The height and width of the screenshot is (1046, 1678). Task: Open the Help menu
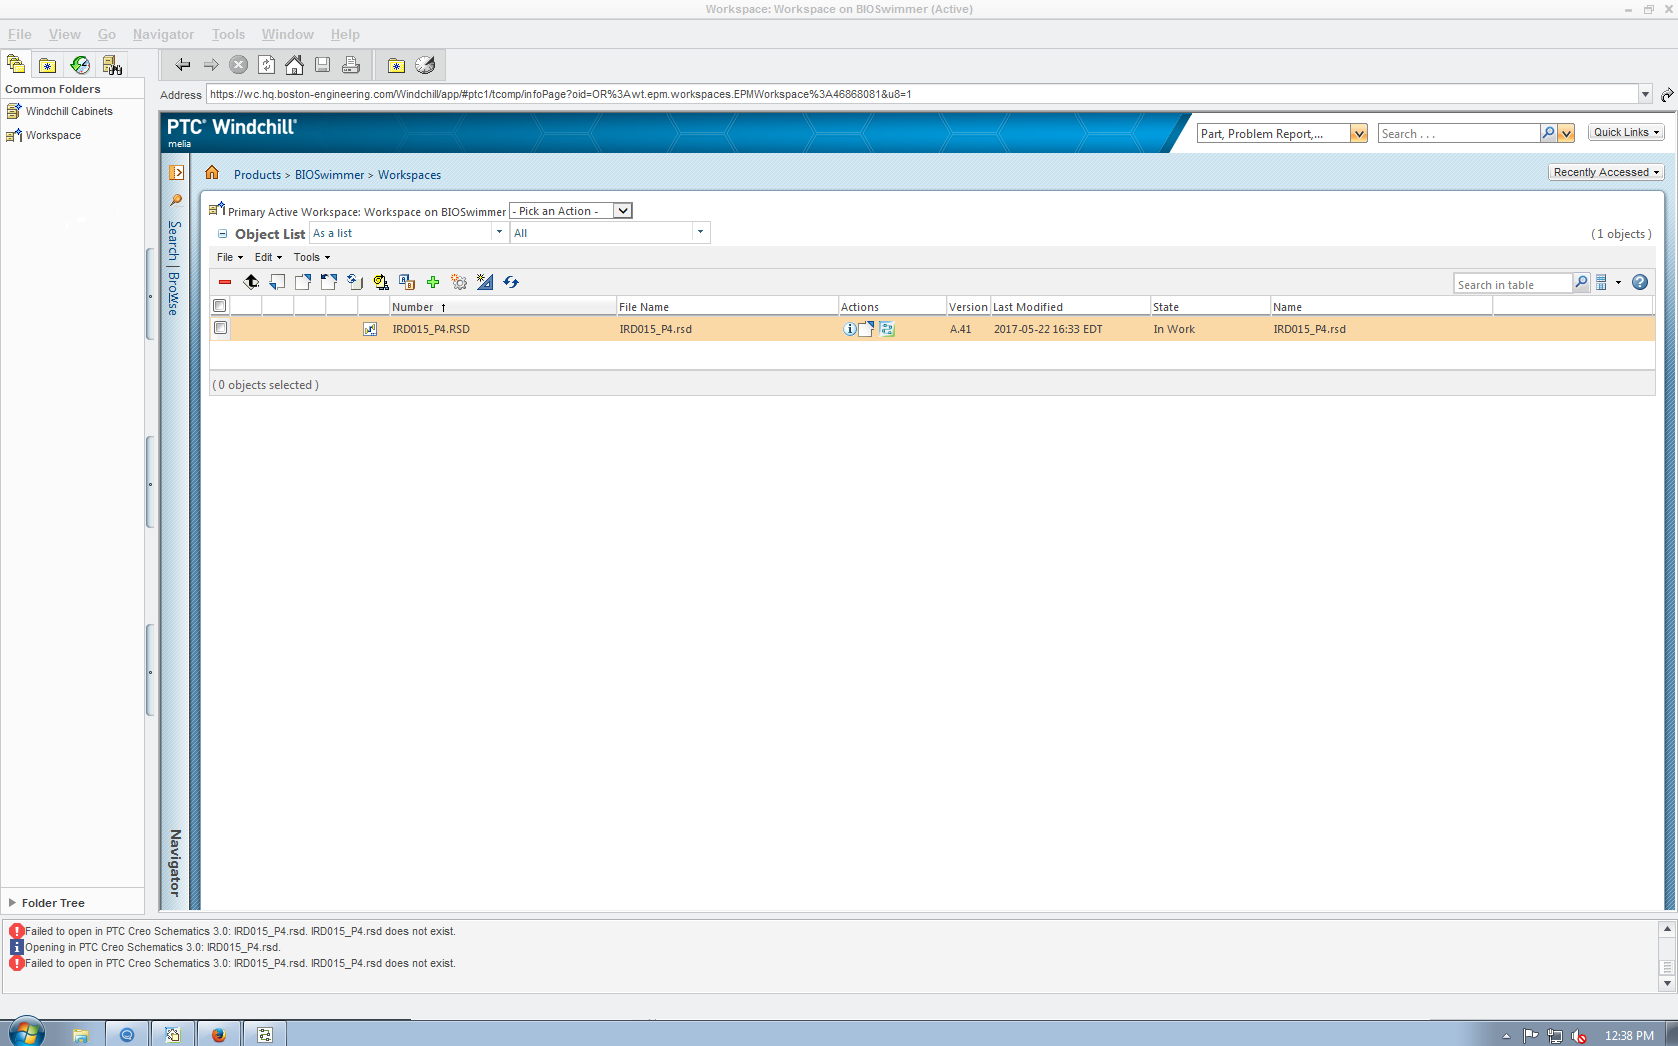(x=345, y=34)
